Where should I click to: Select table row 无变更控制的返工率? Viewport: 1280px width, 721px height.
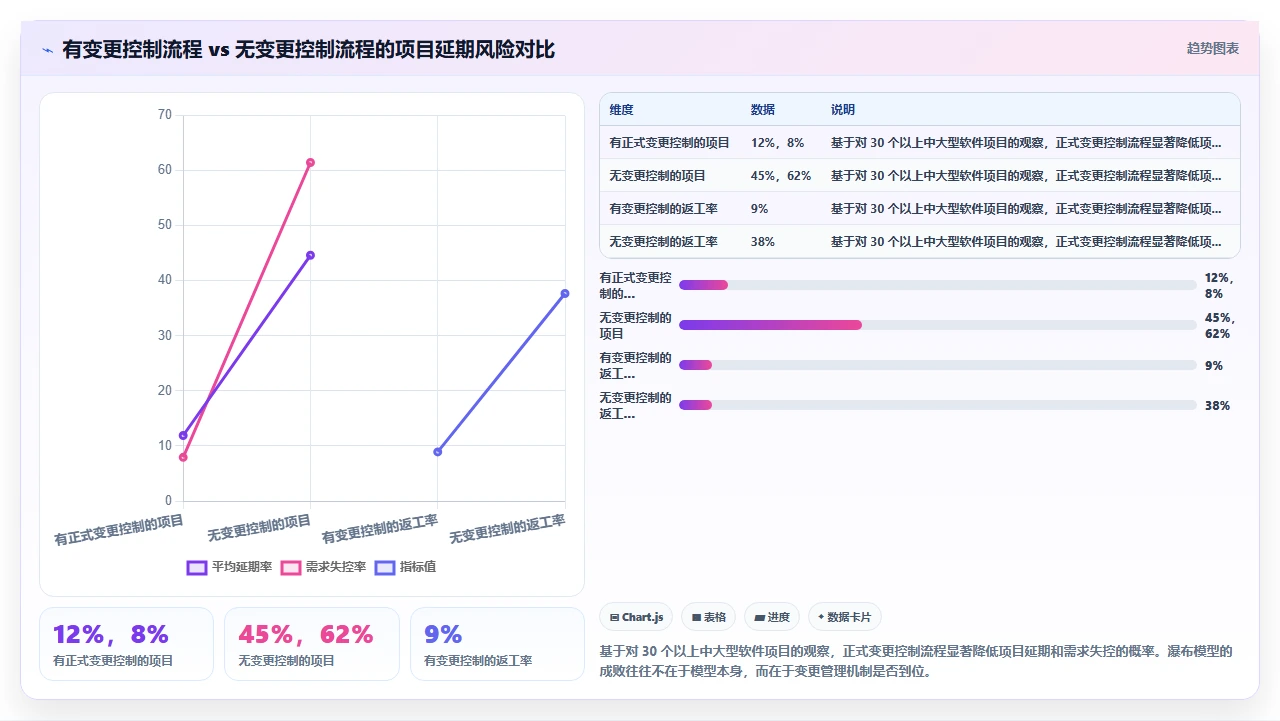pyautogui.click(x=920, y=242)
